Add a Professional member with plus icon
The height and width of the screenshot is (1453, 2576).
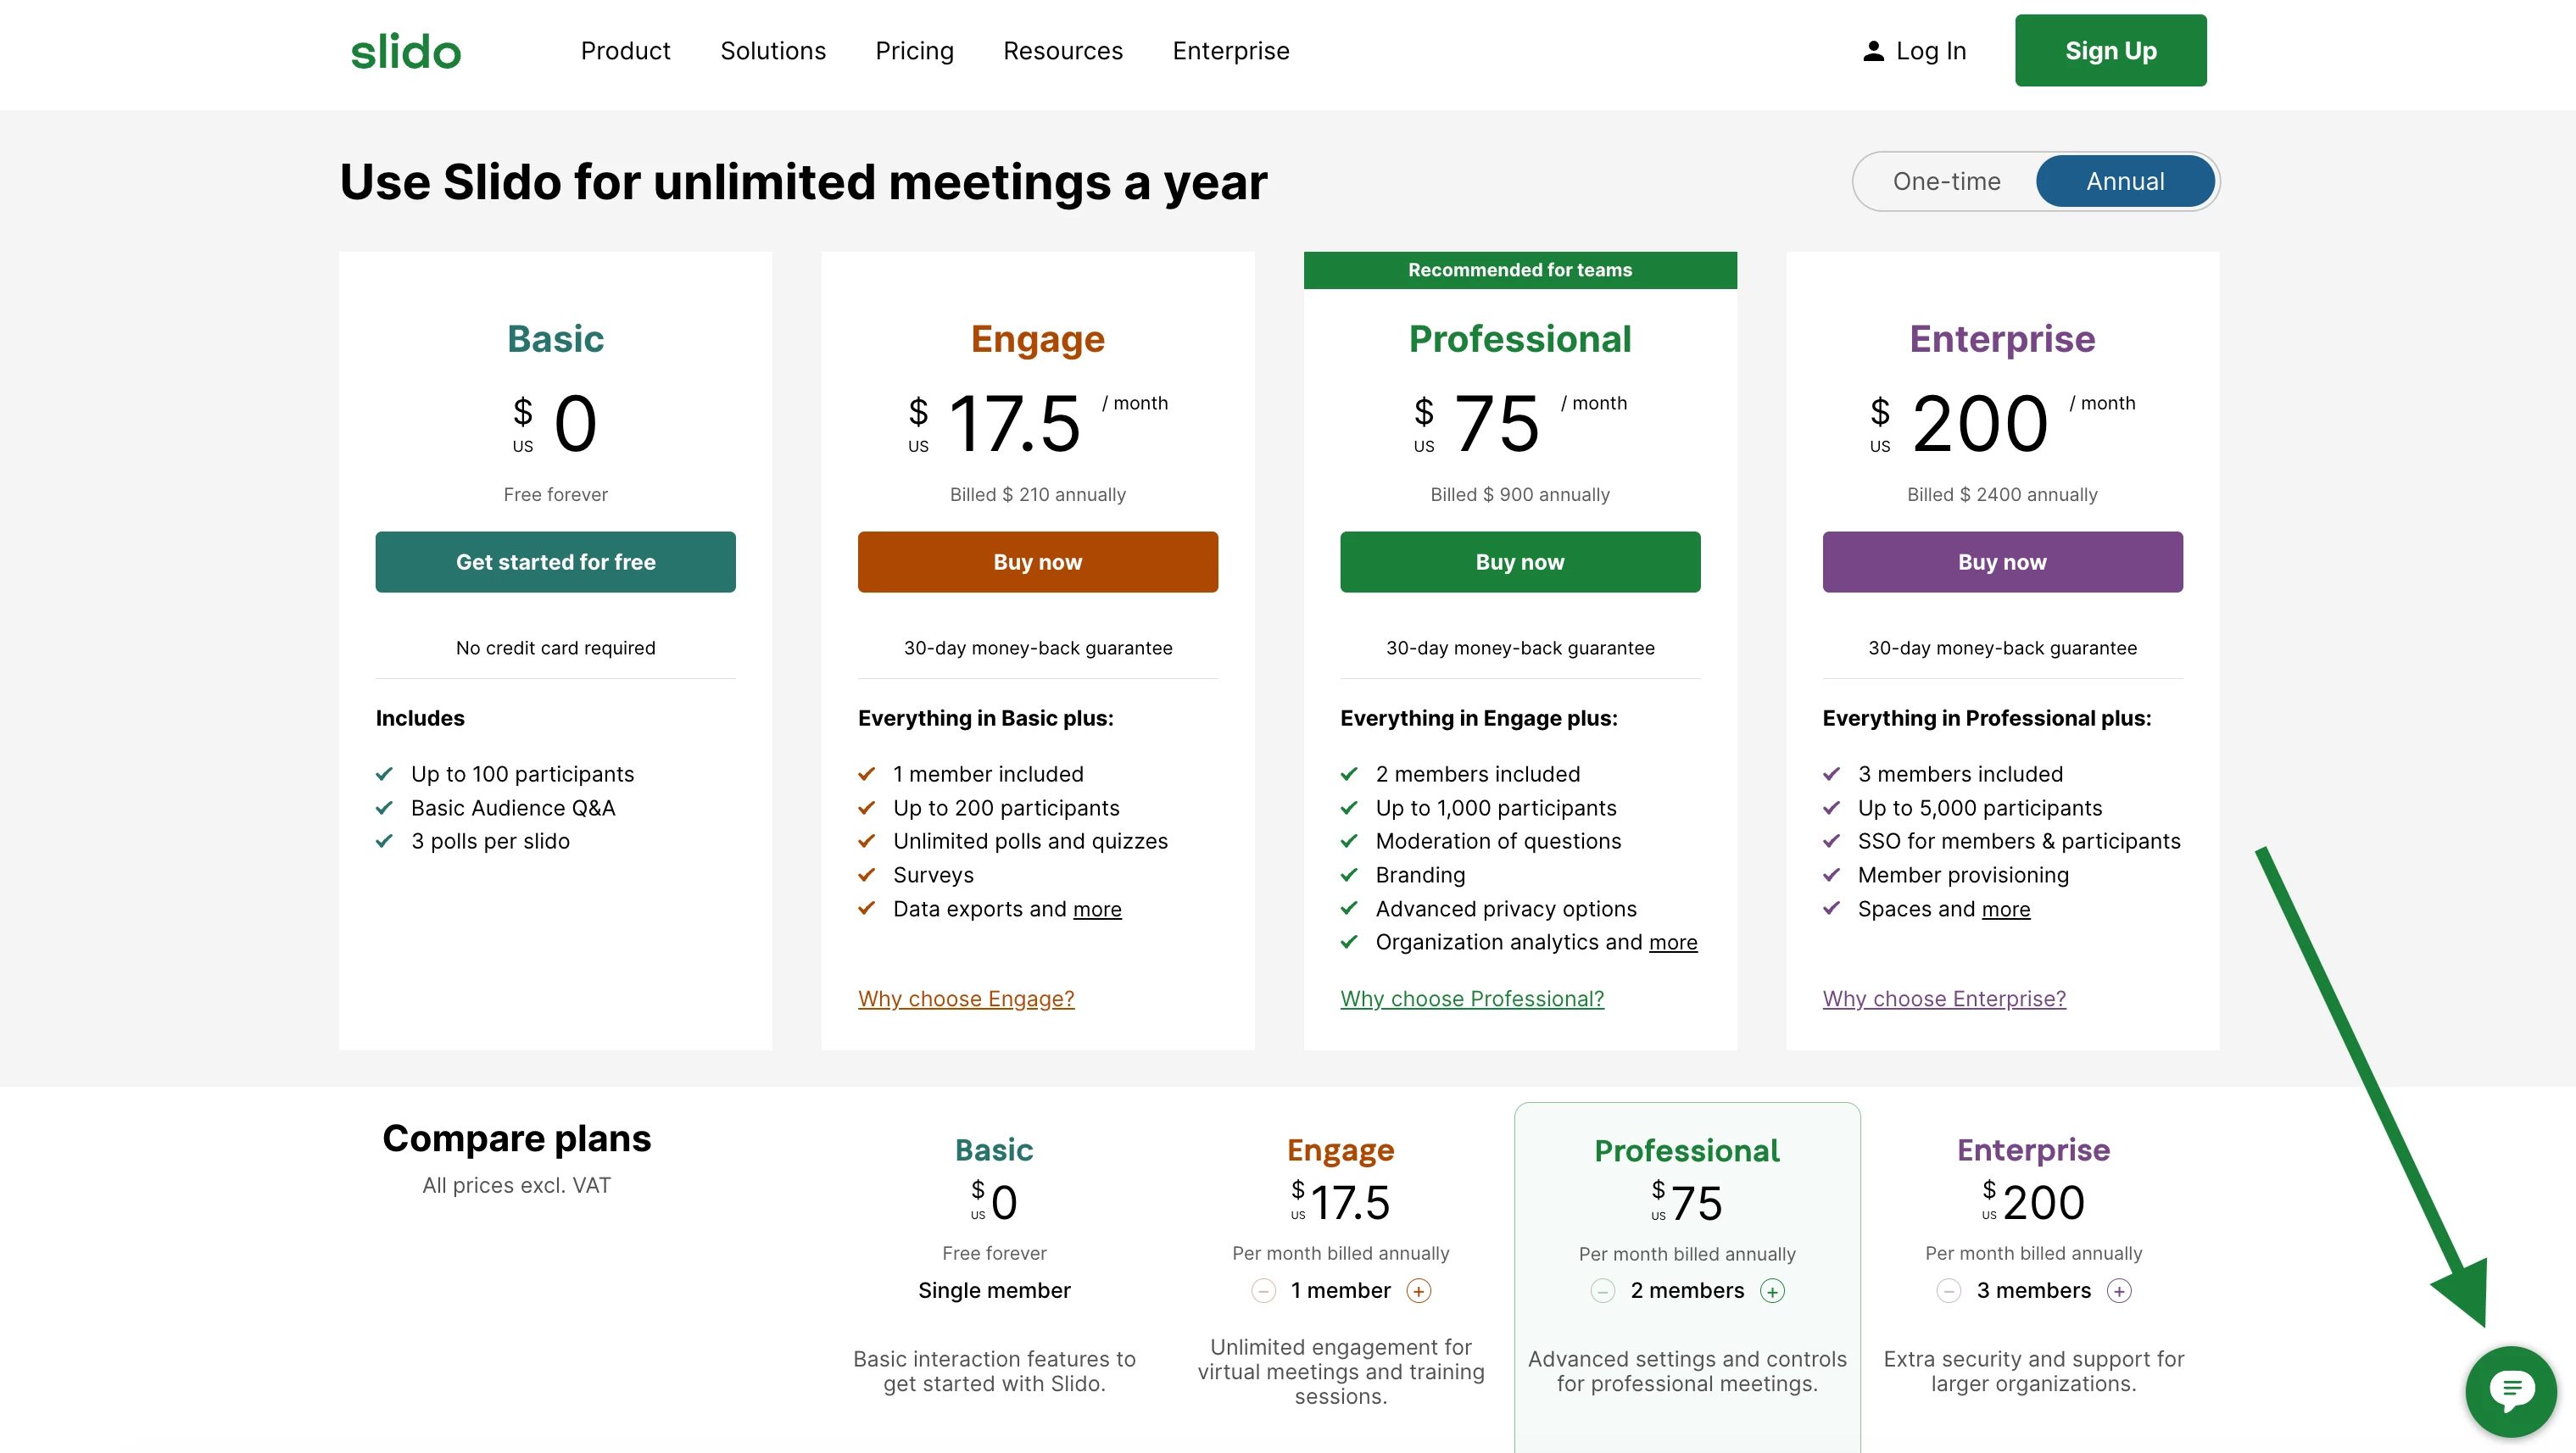(x=1772, y=1292)
